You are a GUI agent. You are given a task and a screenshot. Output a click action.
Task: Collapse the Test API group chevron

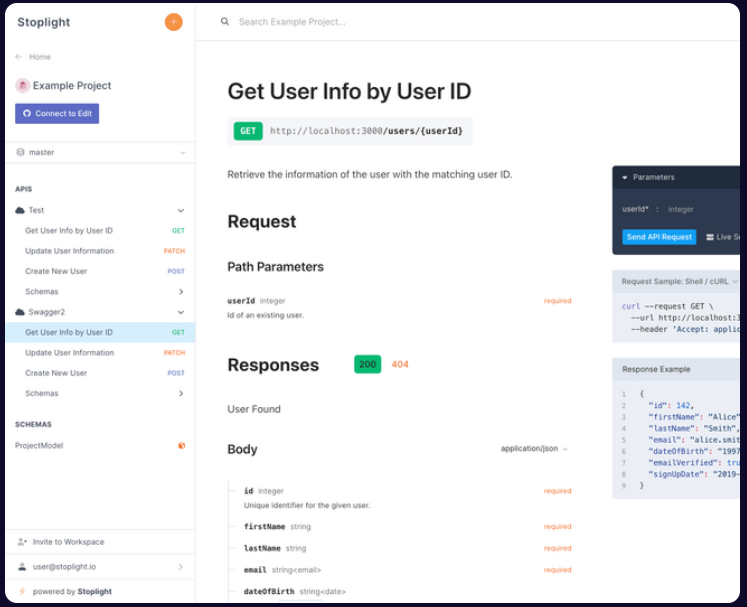pos(181,211)
